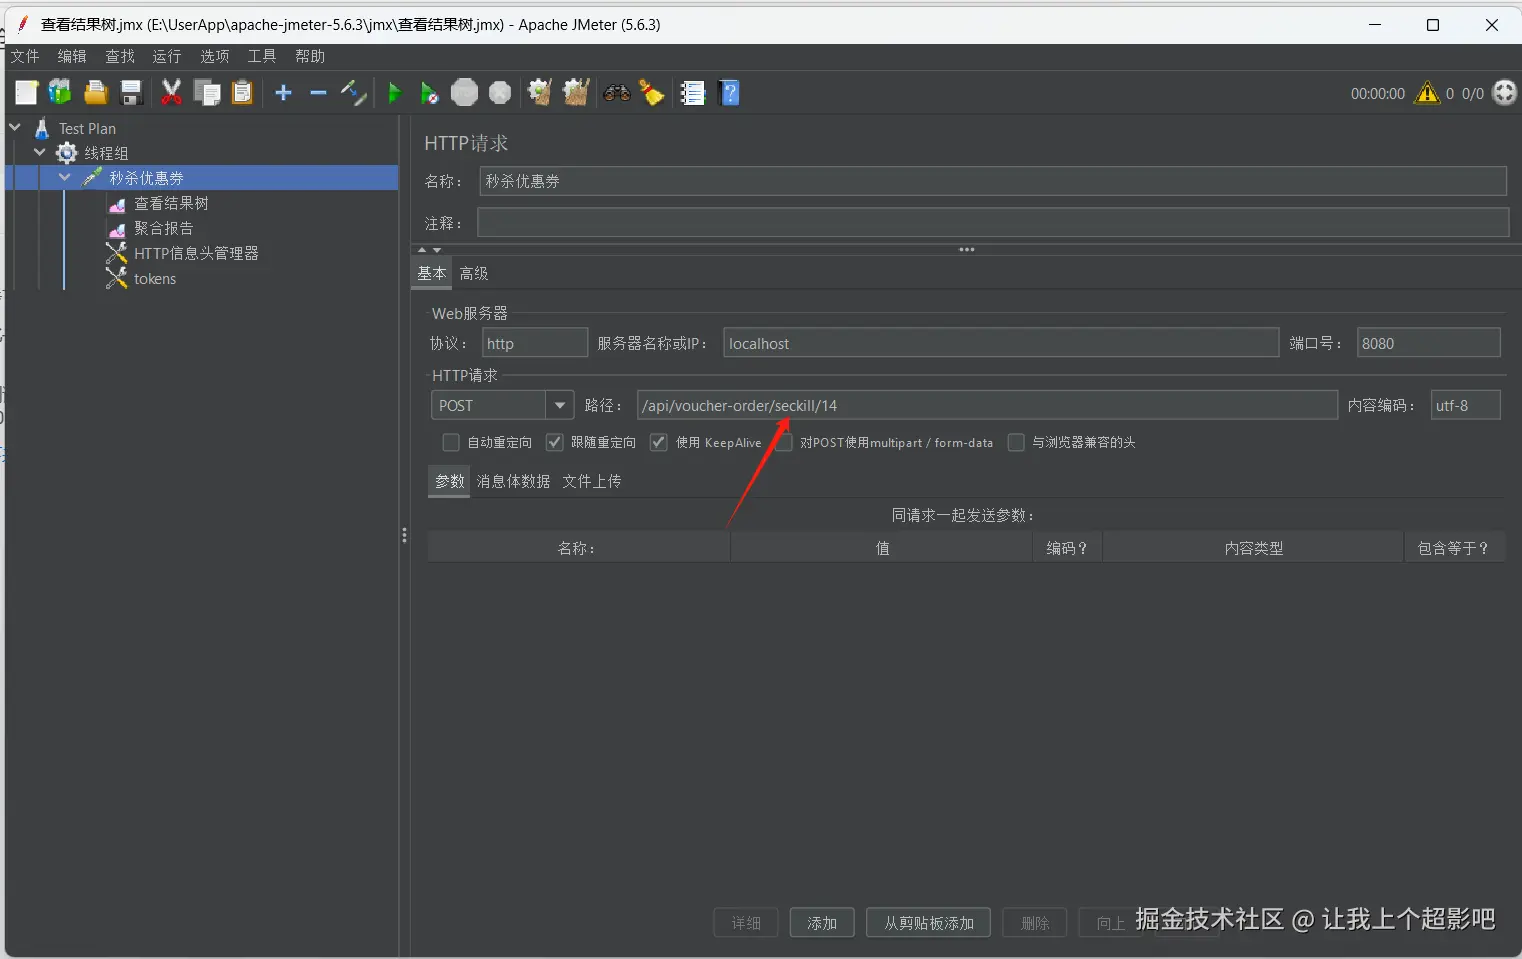1522x959 pixels.
Task: Uncheck 跟随重定向 checkbox
Action: pyautogui.click(x=554, y=442)
